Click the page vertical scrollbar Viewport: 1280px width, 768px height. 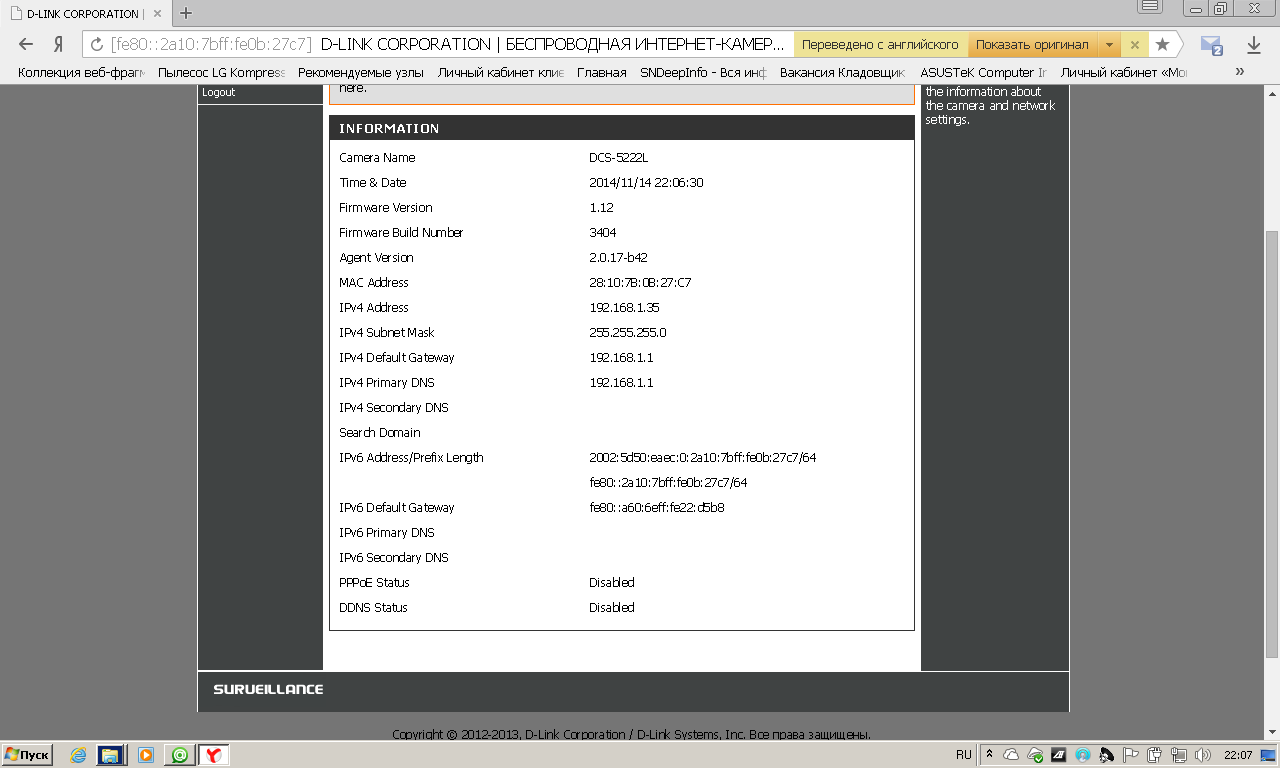[x=1272, y=440]
